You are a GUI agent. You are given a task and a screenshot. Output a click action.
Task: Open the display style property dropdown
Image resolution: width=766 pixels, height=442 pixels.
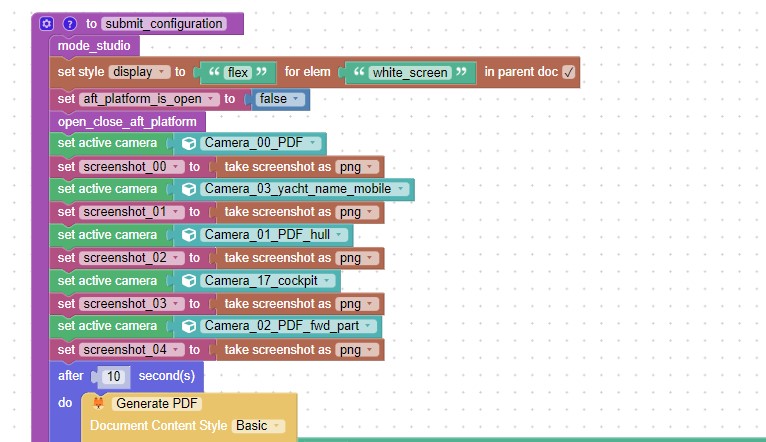pos(139,72)
